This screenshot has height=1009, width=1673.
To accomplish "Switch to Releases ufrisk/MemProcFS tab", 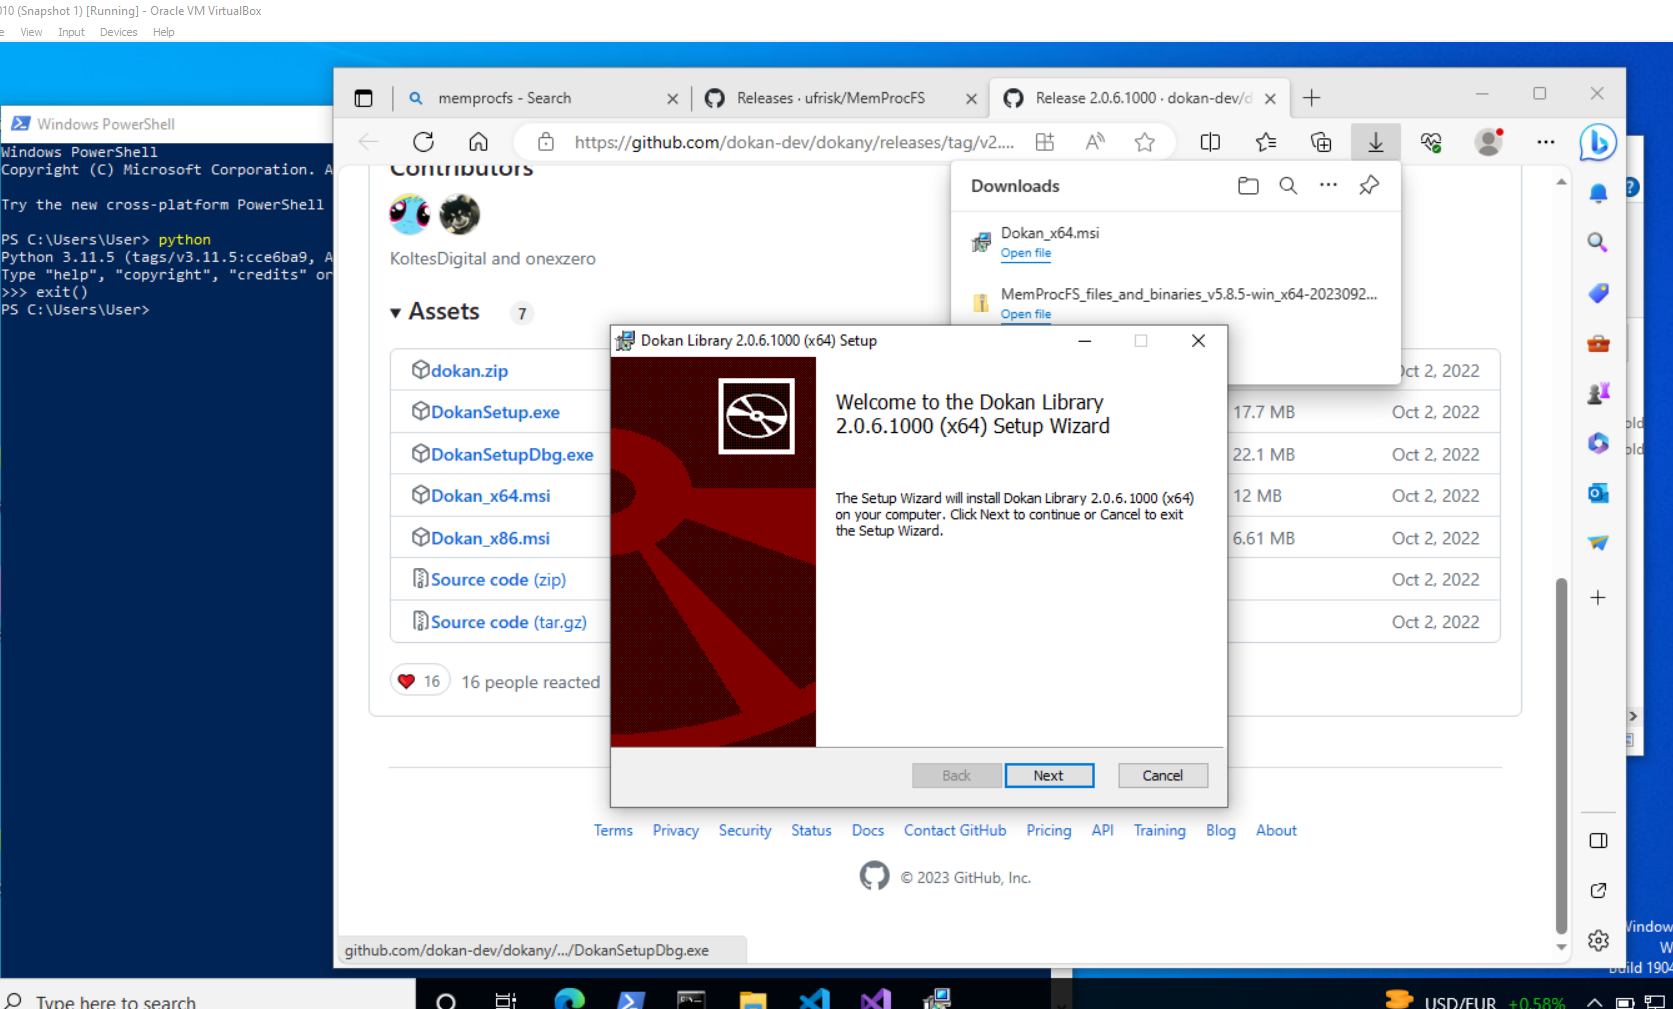I will pos(830,98).
